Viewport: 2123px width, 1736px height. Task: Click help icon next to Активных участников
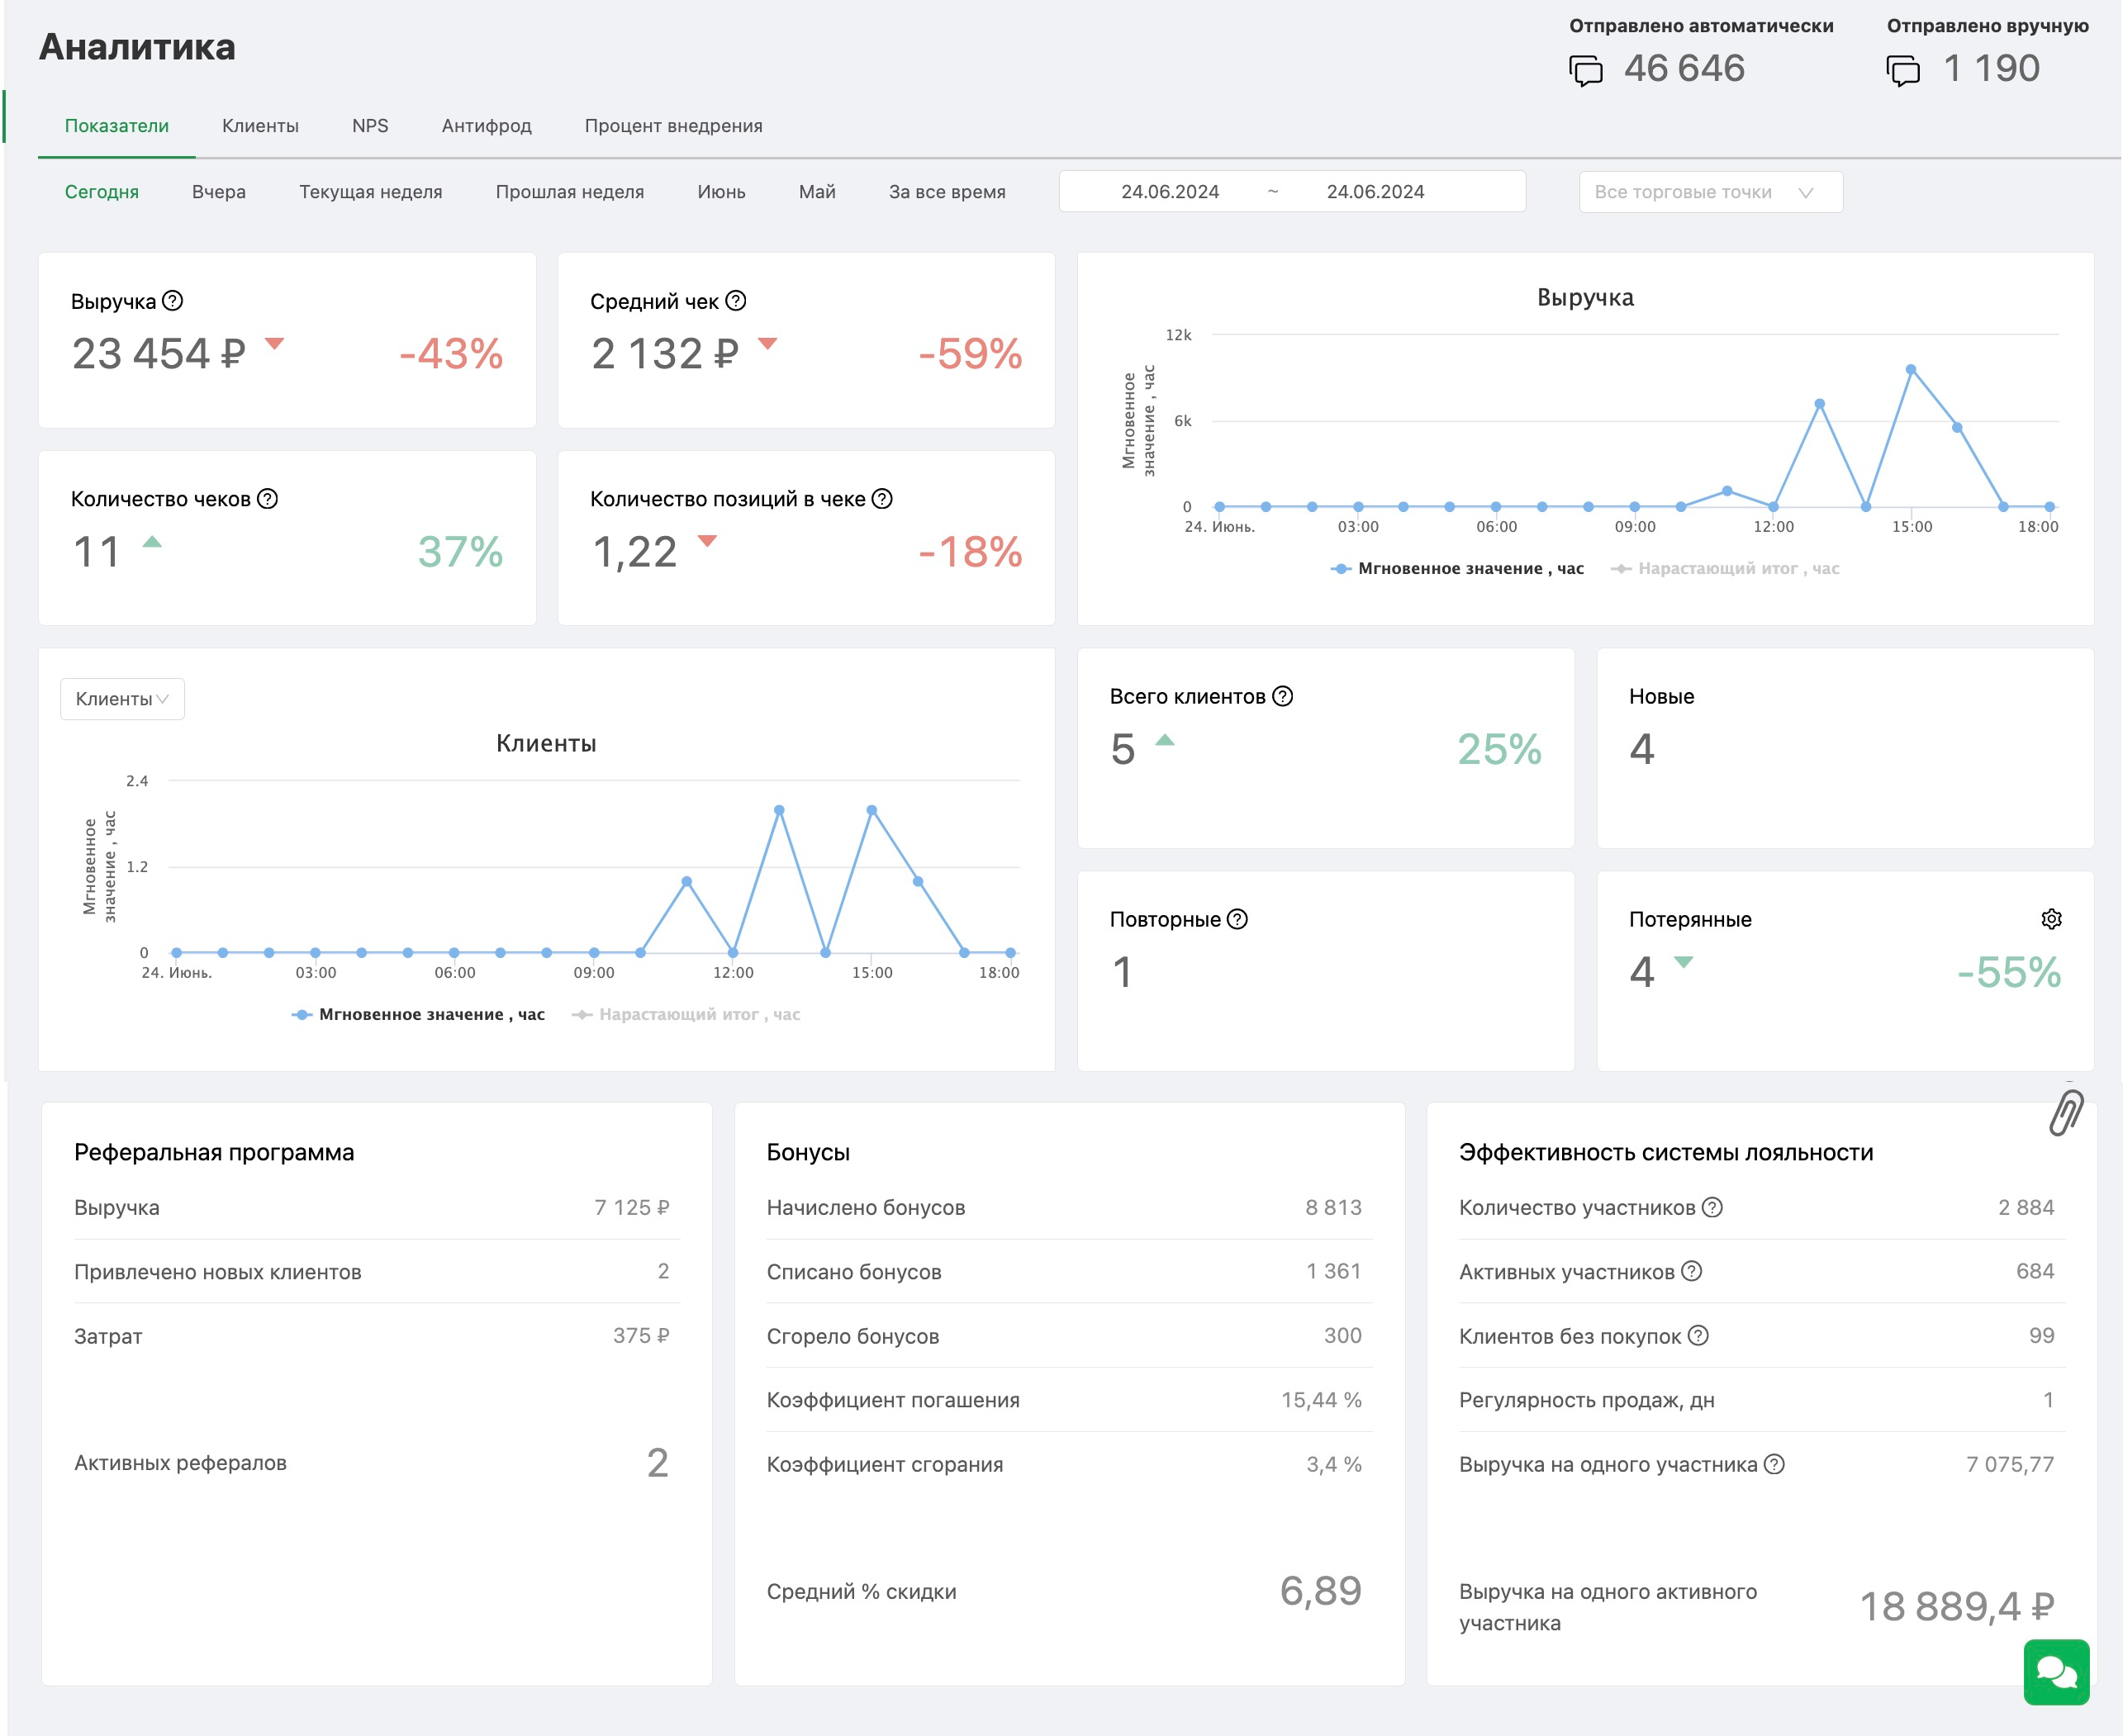click(x=1691, y=1271)
